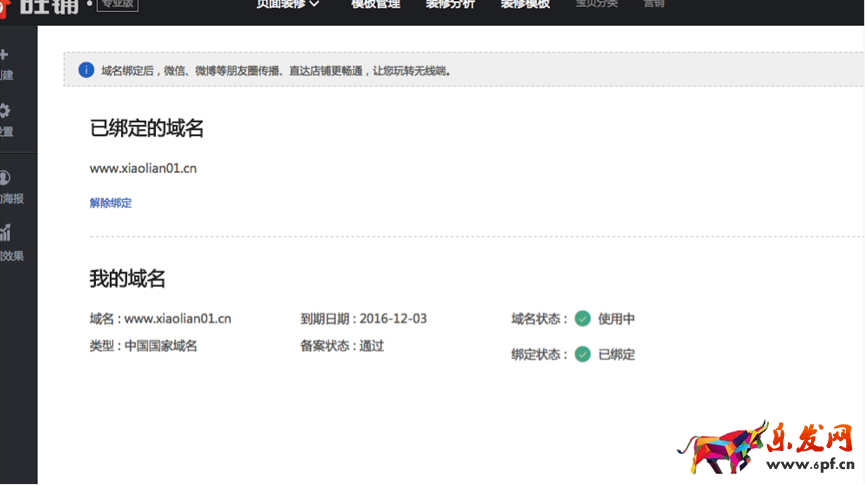Image resolution: width=865 pixels, height=485 pixels.
Task: Switch to 装修分析 in top navigation
Action: [450, 4]
